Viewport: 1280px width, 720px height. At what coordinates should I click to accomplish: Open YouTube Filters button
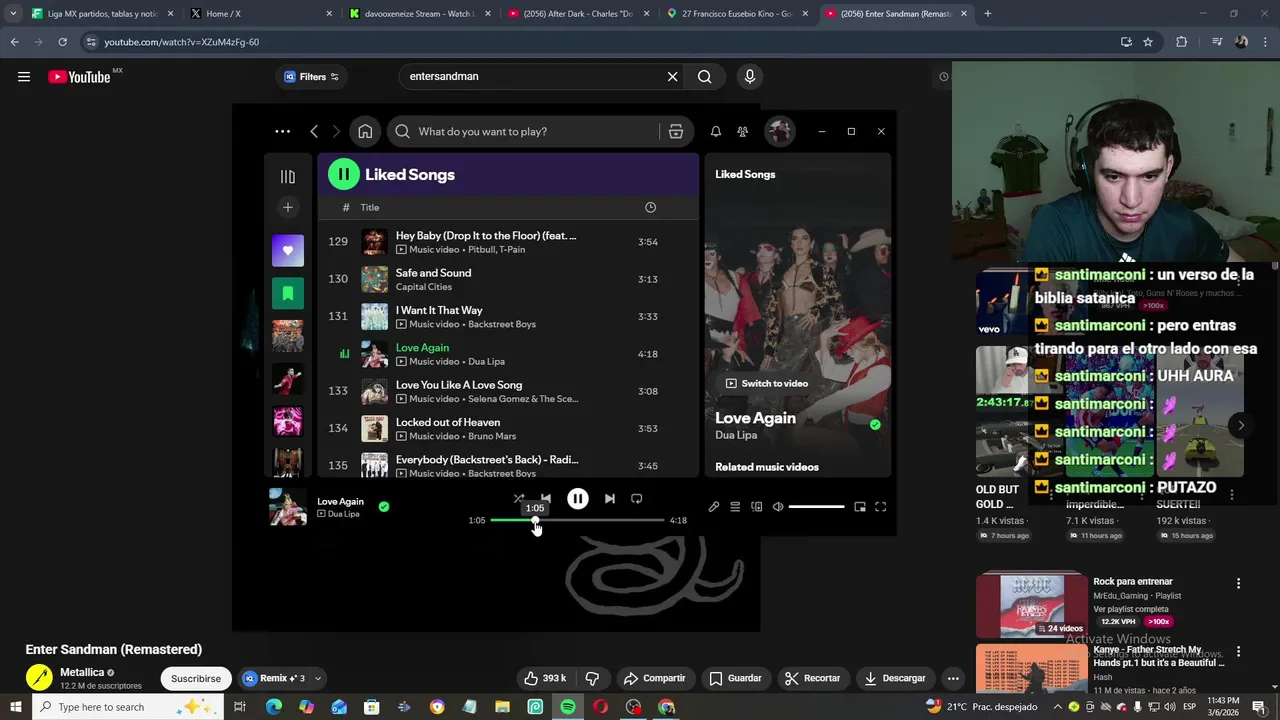point(311,77)
